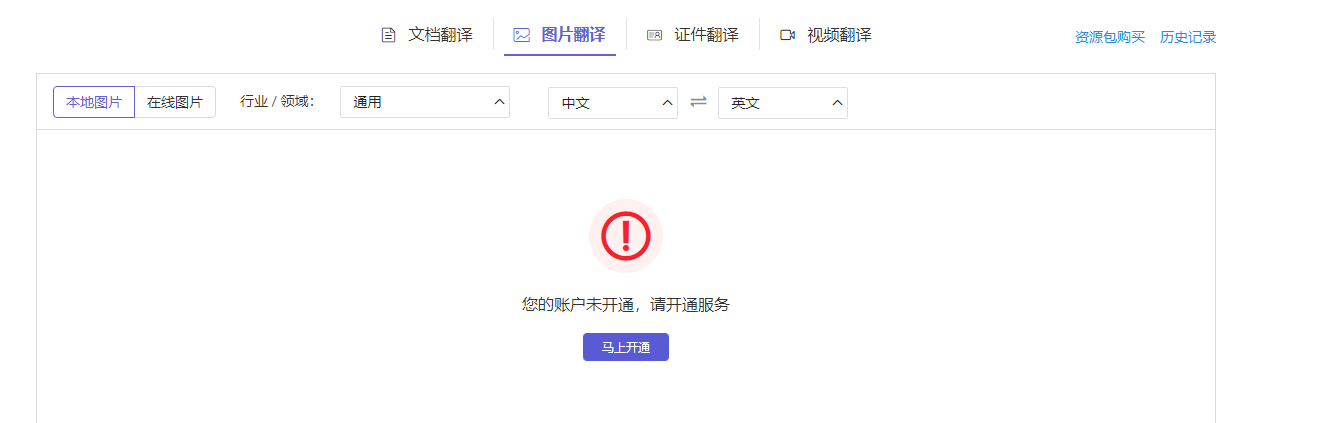Click the ID card icon beside 证件翻译
Image resolution: width=1322 pixels, height=423 pixels.
[x=654, y=35]
